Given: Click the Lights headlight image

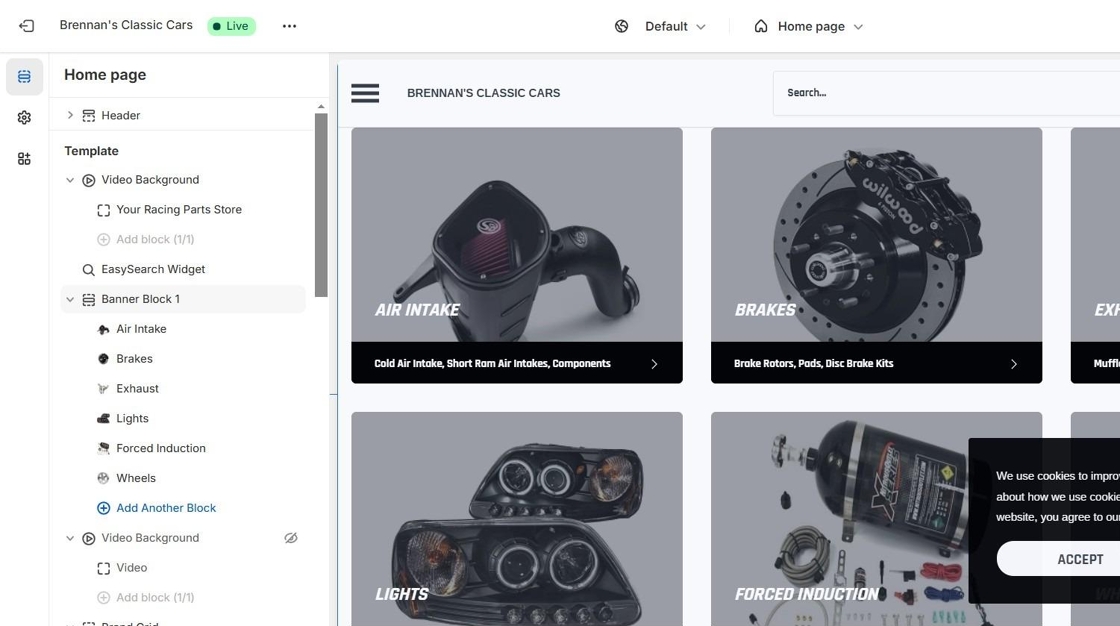Looking at the screenshot, I should click(516, 519).
